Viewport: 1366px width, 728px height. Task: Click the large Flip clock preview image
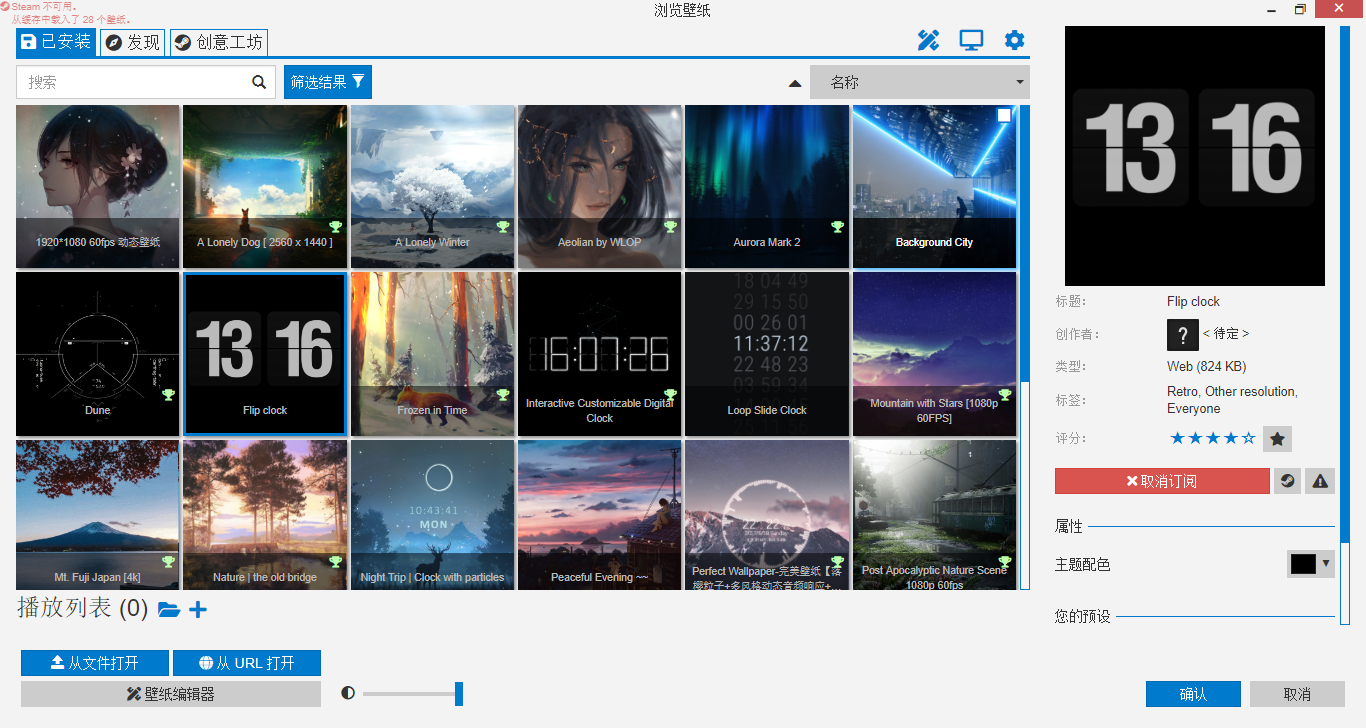coord(1195,156)
